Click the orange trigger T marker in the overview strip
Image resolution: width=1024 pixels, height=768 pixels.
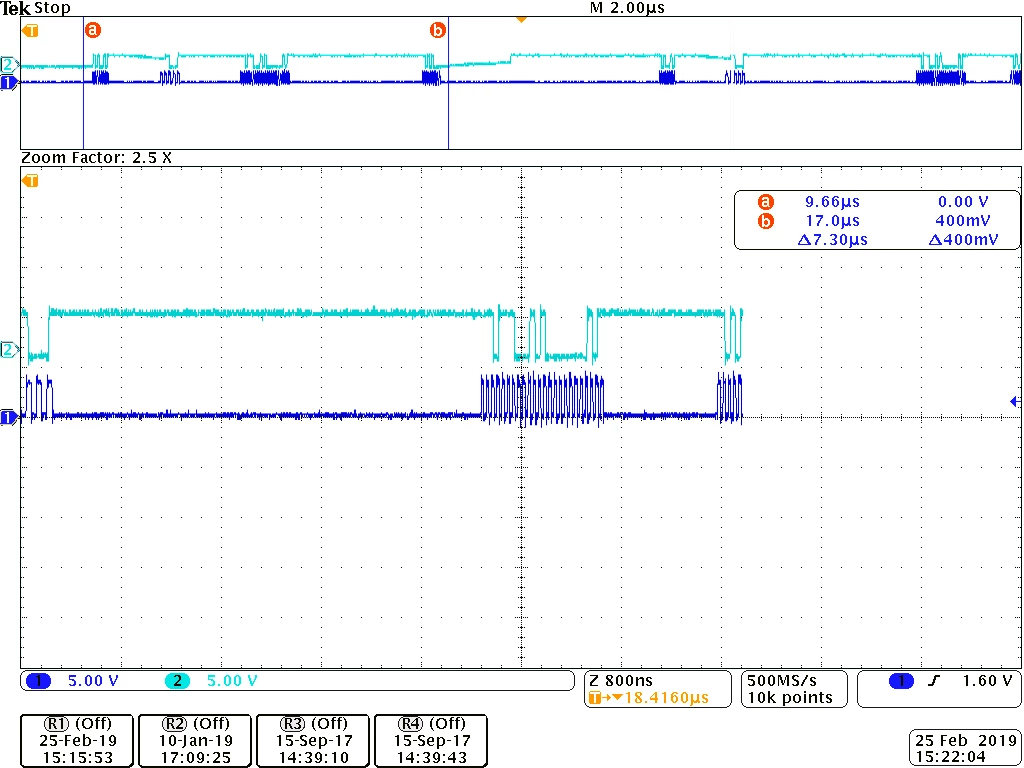click(x=31, y=31)
